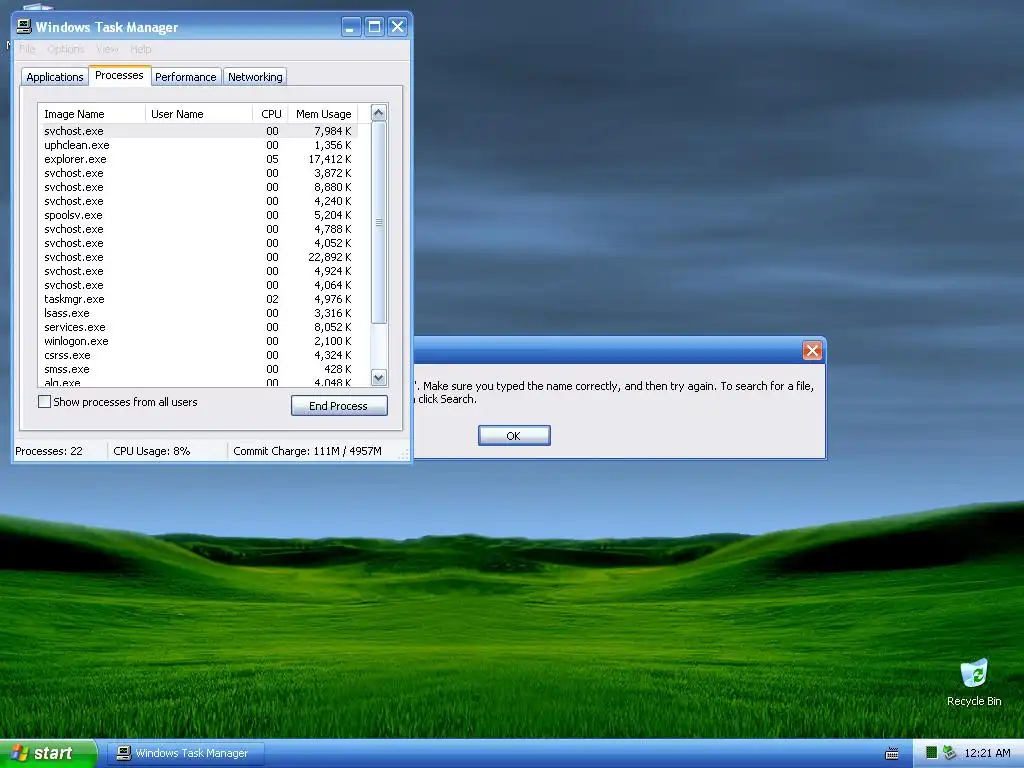Select the services.exe process
The height and width of the screenshot is (768, 1024).
[198, 327]
